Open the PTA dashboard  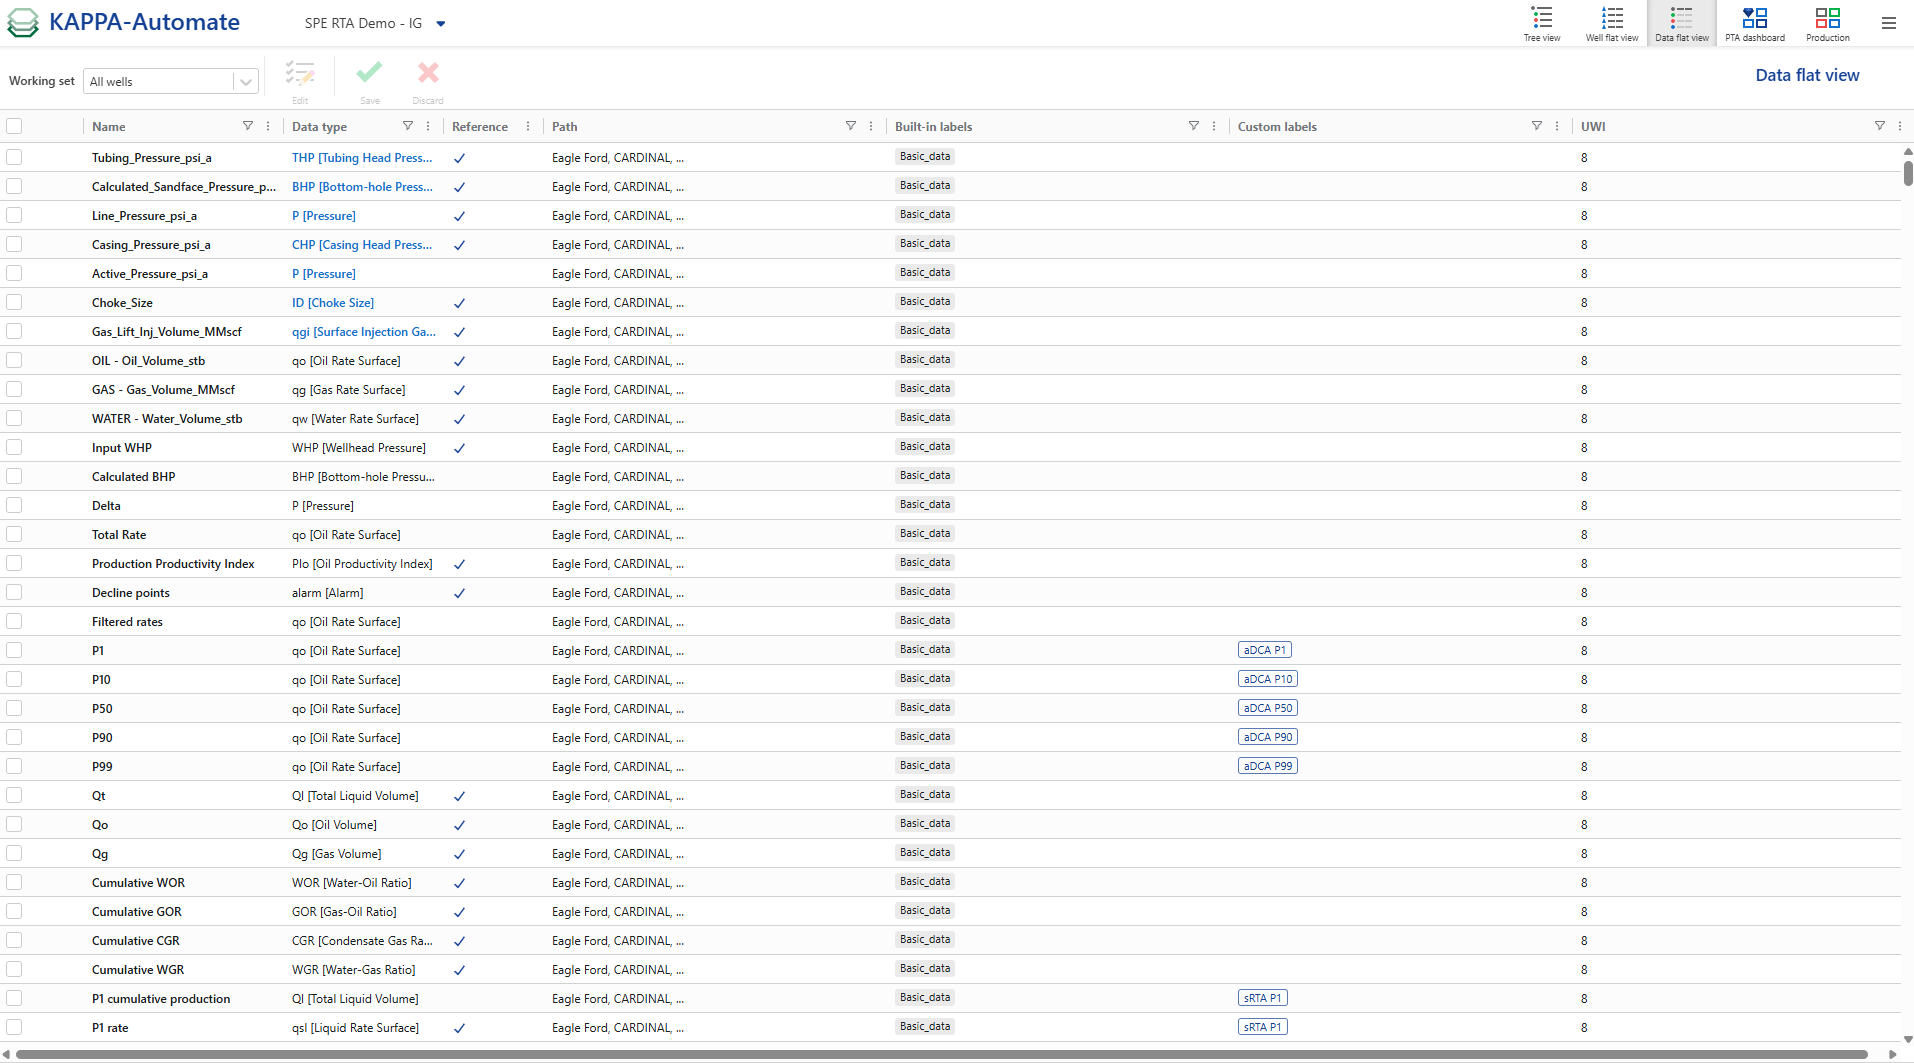(x=1754, y=20)
